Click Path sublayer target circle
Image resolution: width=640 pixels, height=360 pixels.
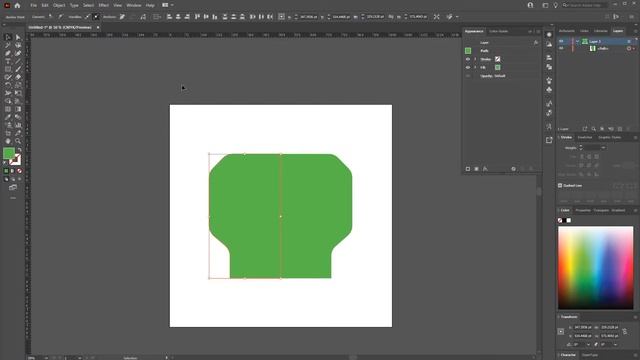[629, 49]
